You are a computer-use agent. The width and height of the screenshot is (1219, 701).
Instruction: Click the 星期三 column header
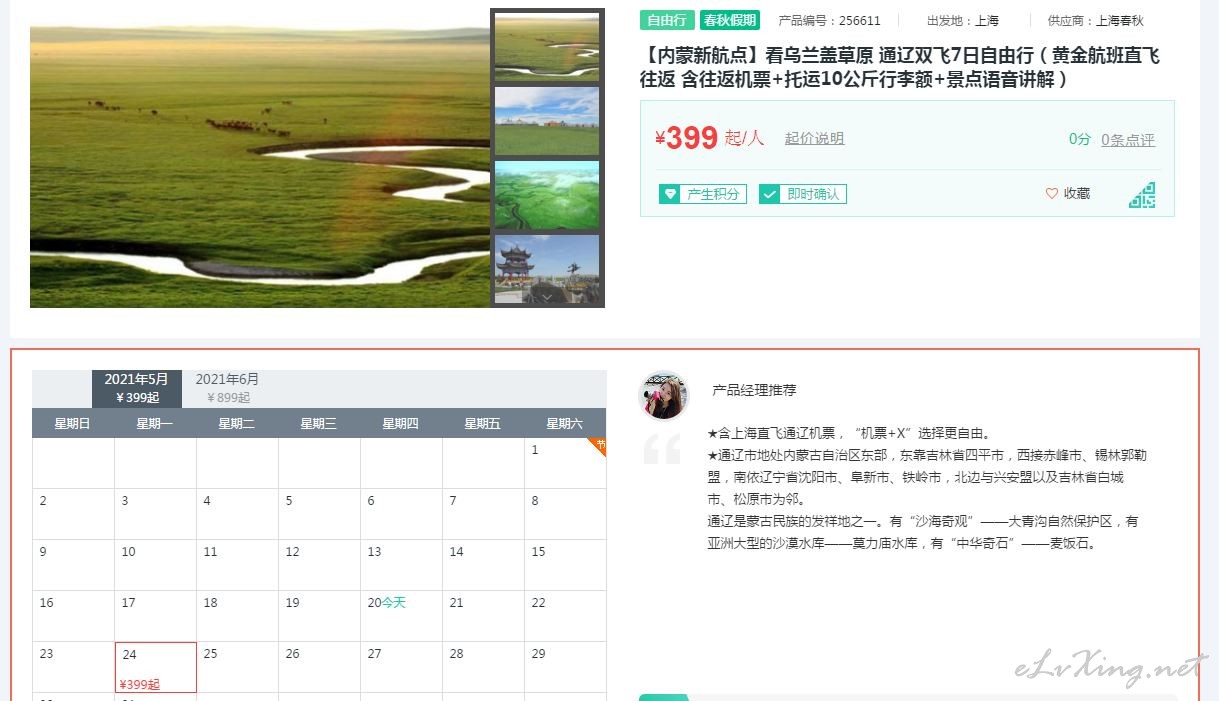pyautogui.click(x=319, y=423)
